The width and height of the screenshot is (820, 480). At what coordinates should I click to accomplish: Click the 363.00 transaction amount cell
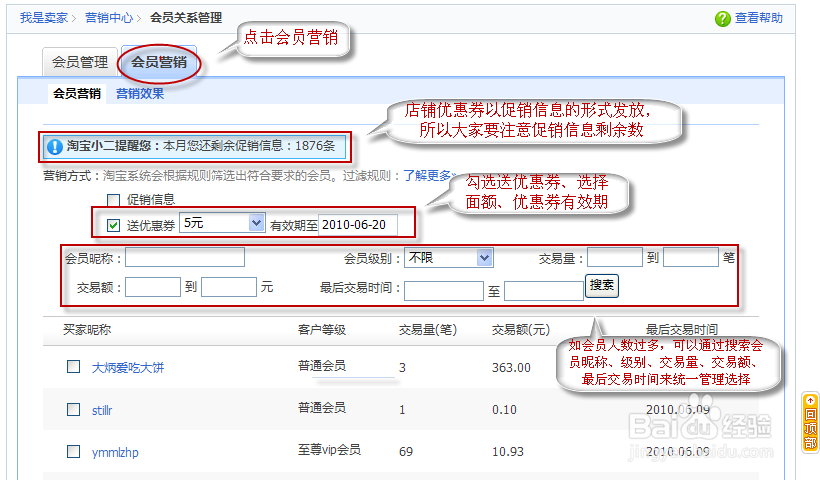(511, 368)
